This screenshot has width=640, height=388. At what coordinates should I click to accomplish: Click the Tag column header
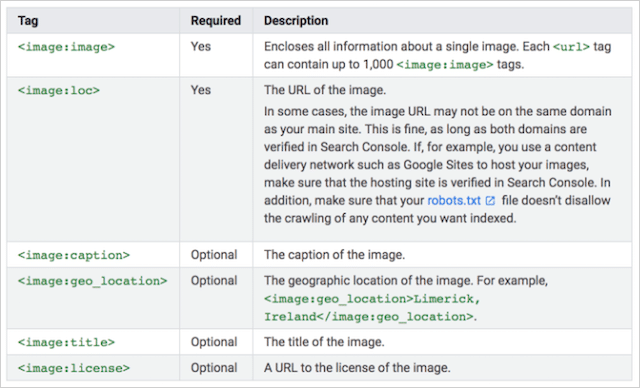click(x=28, y=21)
